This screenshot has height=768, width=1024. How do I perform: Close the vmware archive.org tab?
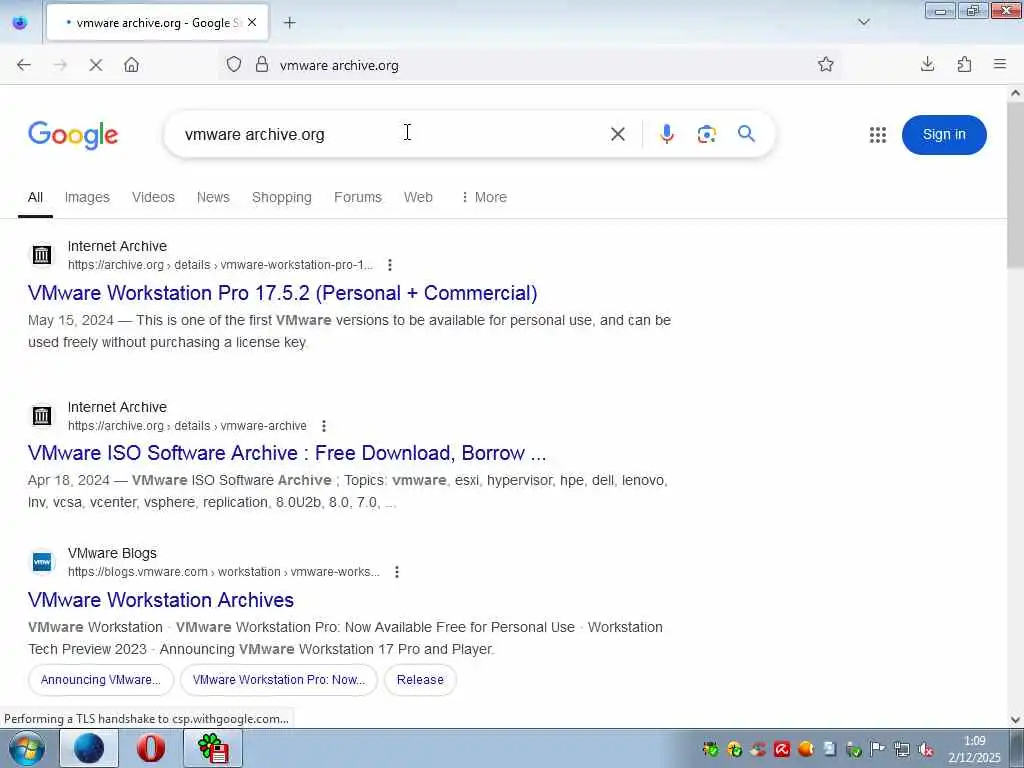coord(252,23)
